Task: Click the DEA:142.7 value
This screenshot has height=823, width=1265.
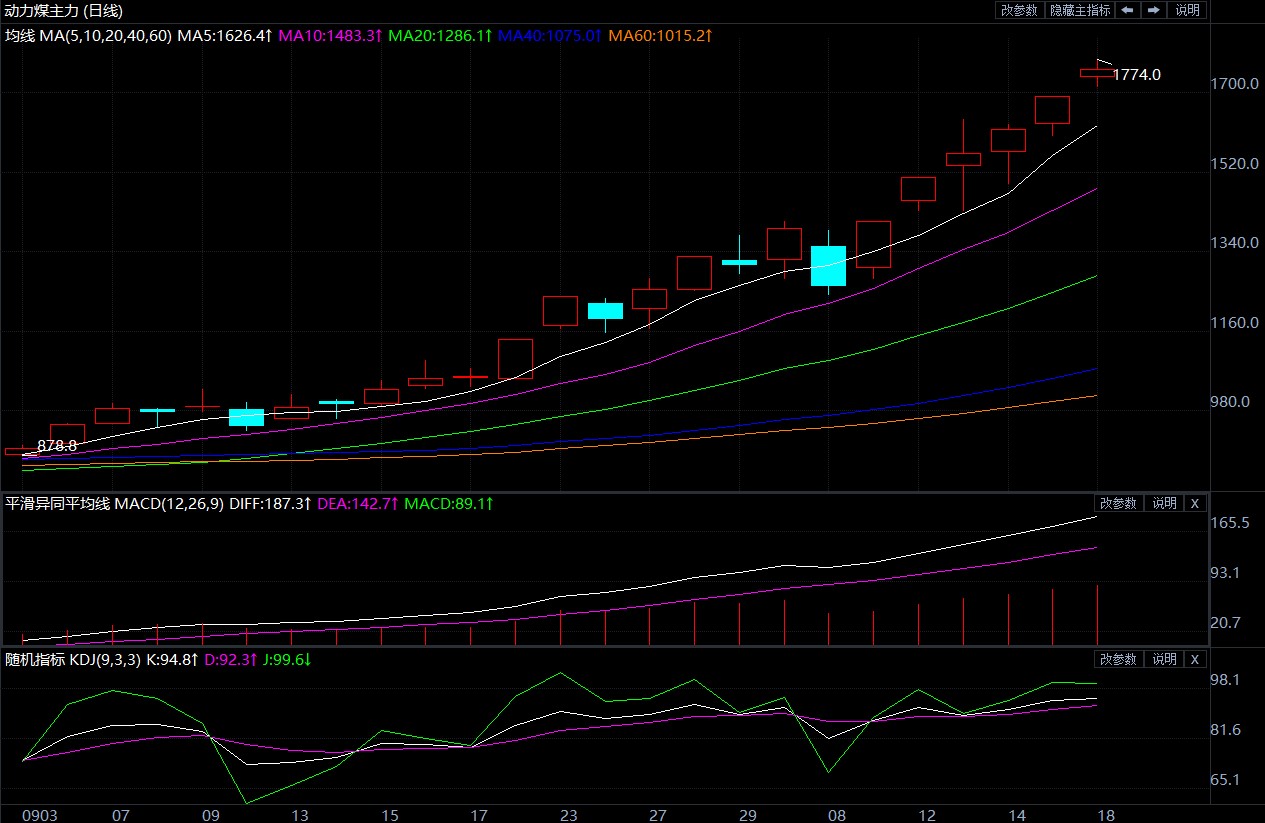Action: [x=358, y=504]
